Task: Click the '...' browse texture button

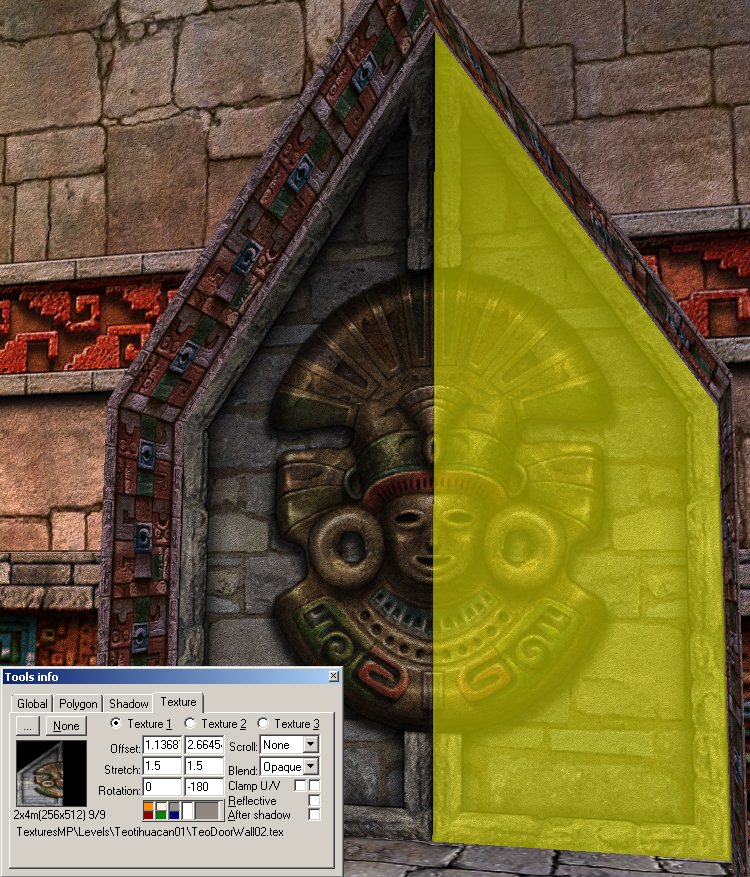Action: coord(27,726)
